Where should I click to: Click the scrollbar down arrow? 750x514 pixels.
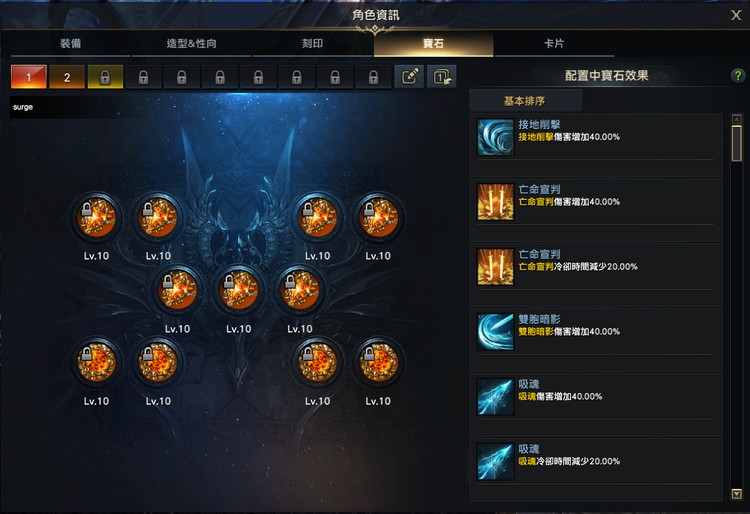[x=737, y=494]
